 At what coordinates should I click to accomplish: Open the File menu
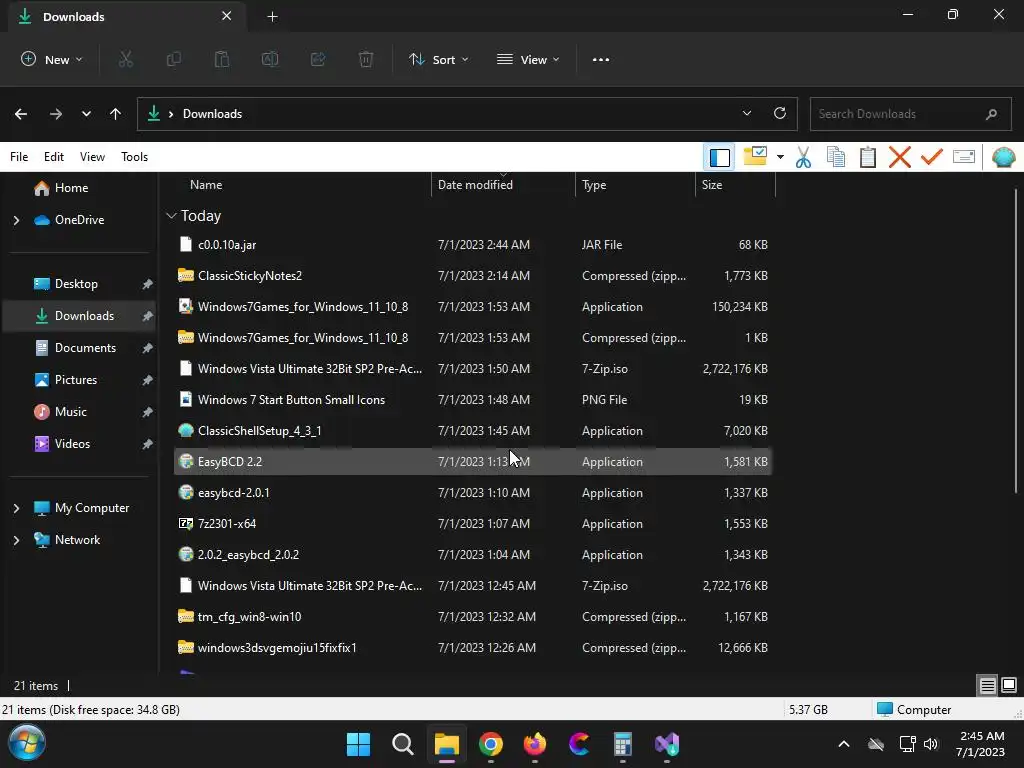(19, 157)
